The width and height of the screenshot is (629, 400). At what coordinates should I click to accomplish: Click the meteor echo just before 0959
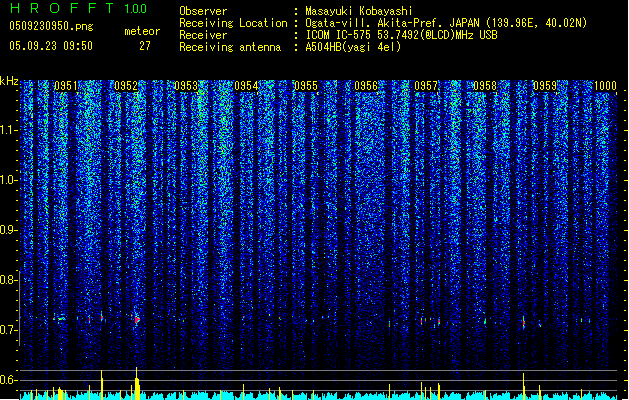pyautogui.click(x=523, y=323)
